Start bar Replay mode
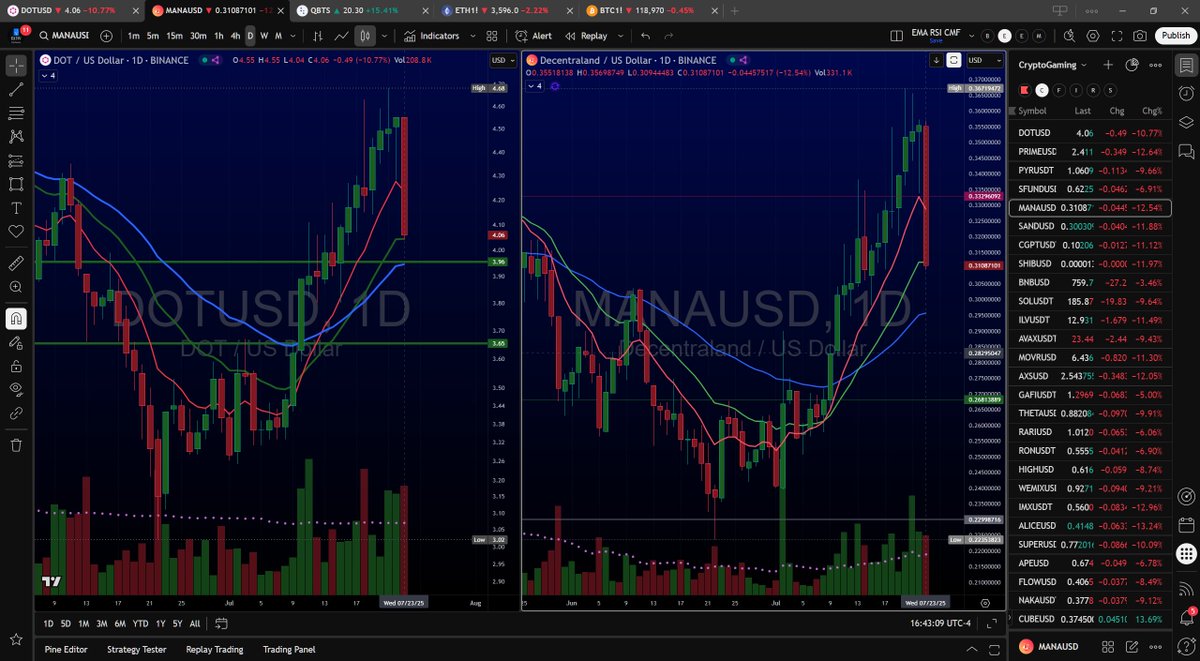The width and height of the screenshot is (1200, 661). [587, 36]
